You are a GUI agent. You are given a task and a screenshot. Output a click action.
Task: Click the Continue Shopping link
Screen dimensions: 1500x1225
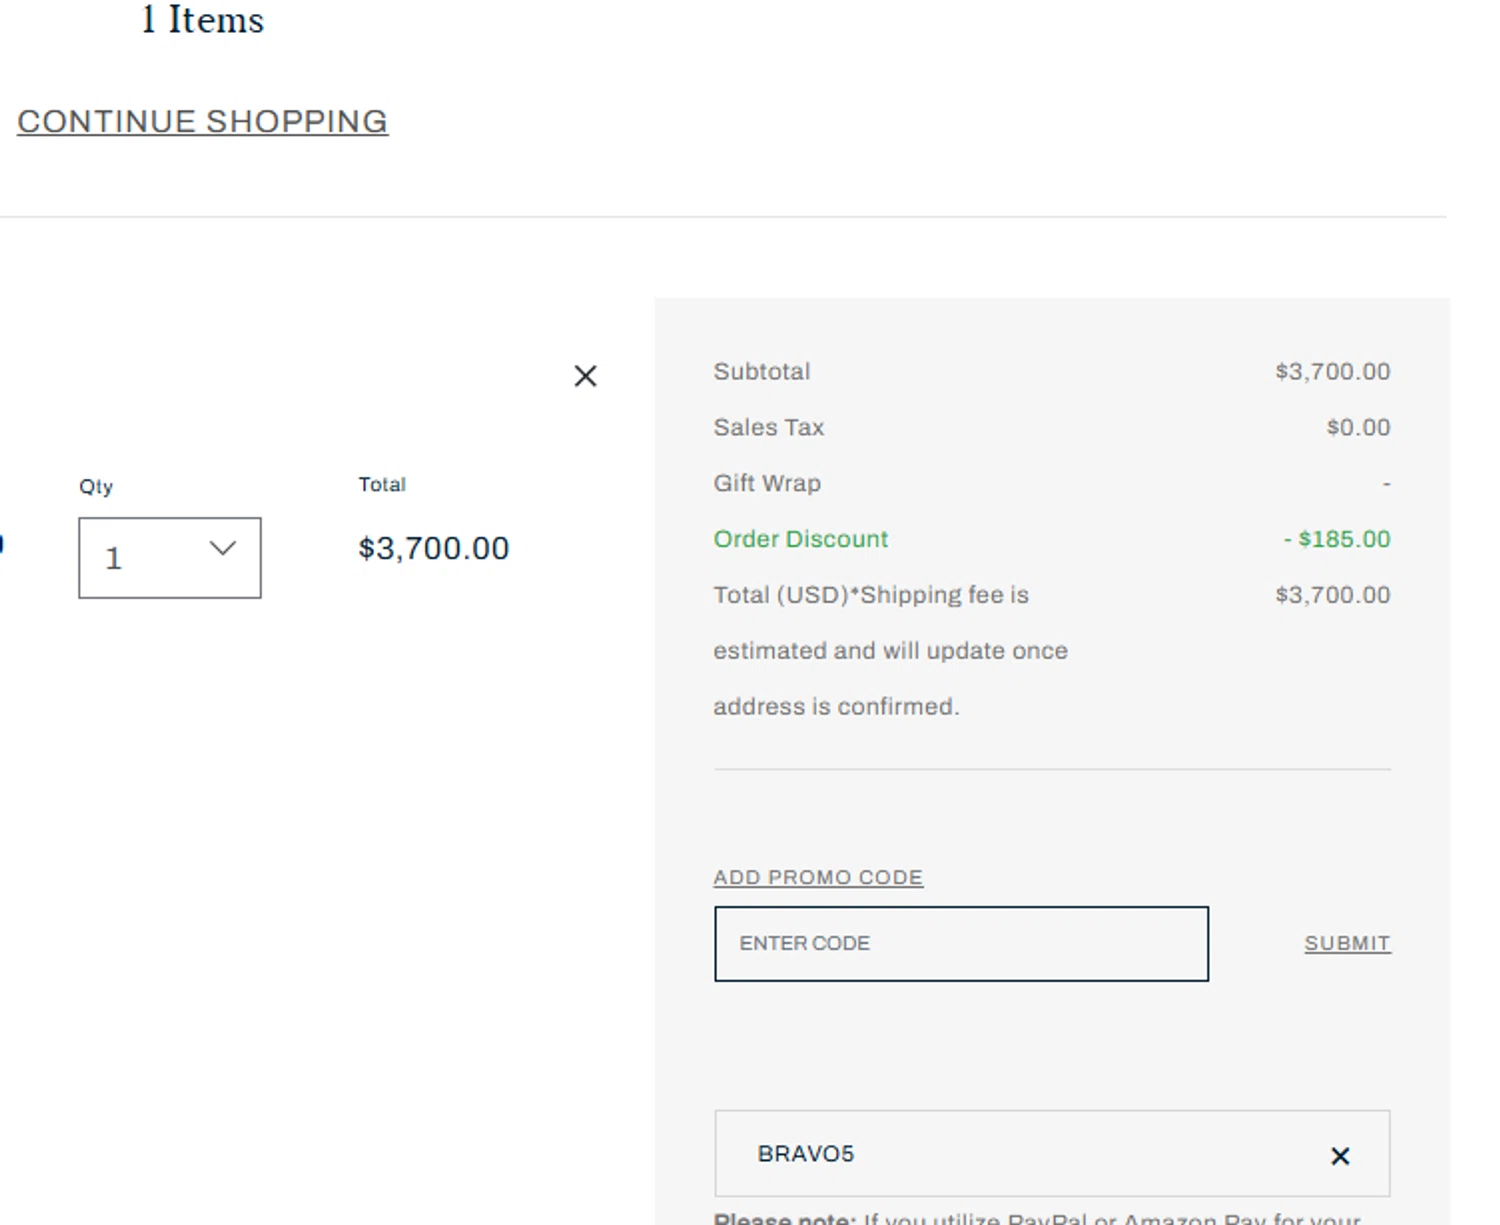(202, 121)
